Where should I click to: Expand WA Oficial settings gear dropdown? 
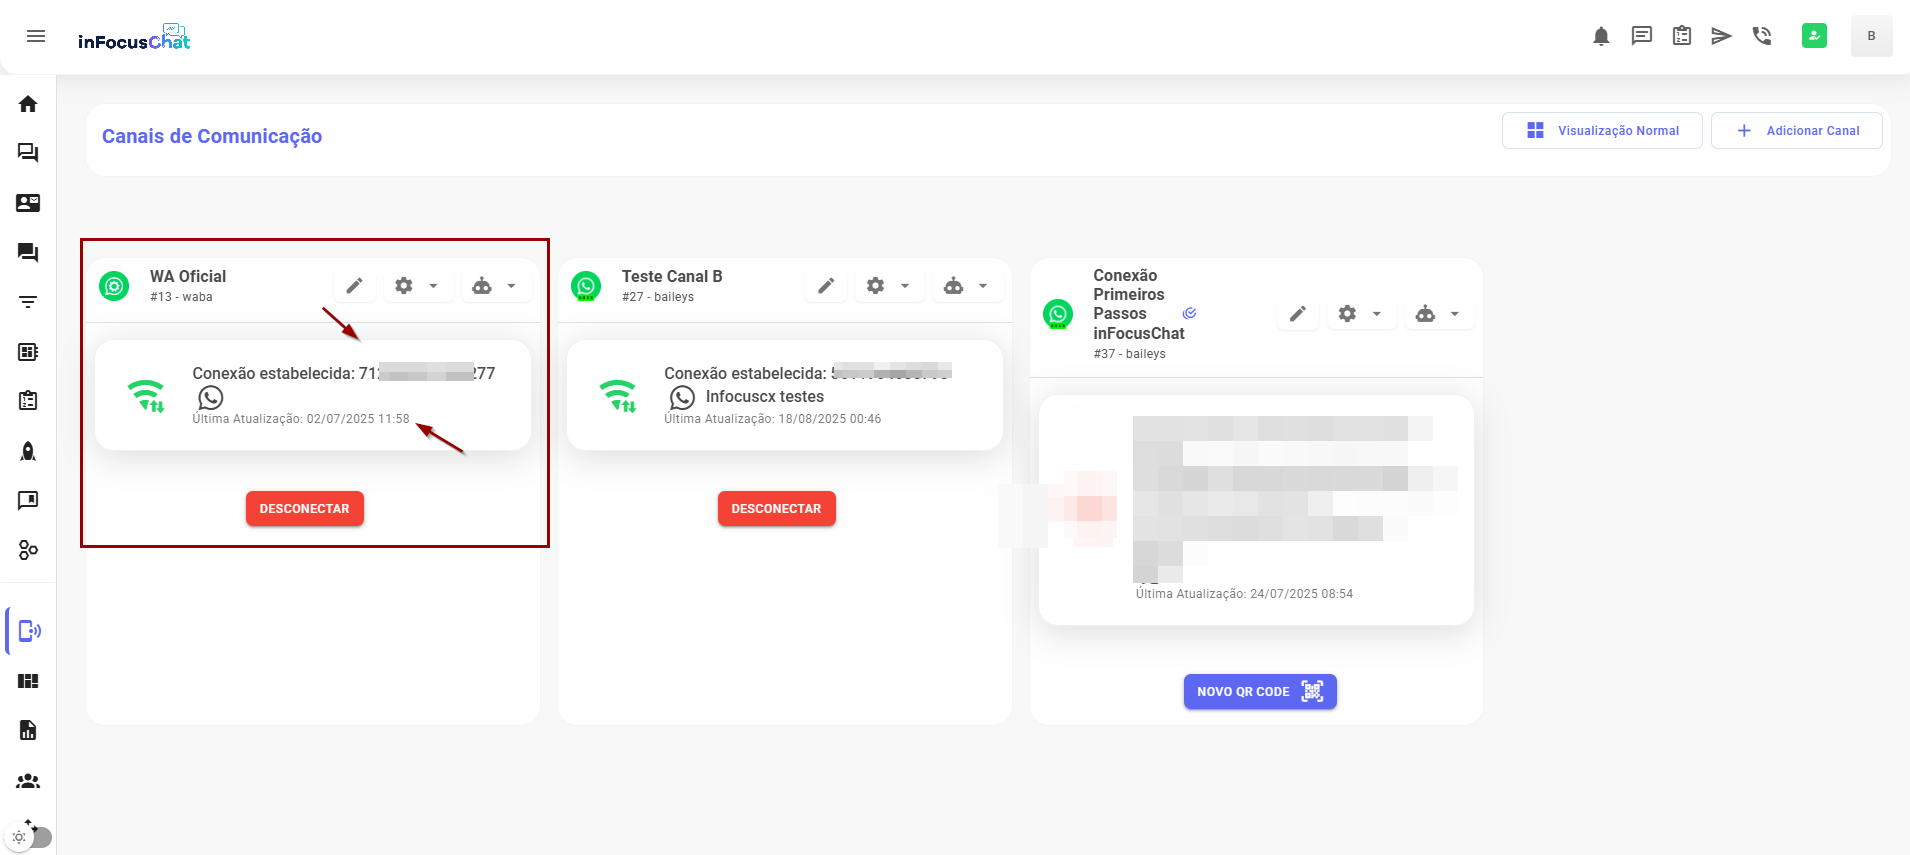[417, 287]
